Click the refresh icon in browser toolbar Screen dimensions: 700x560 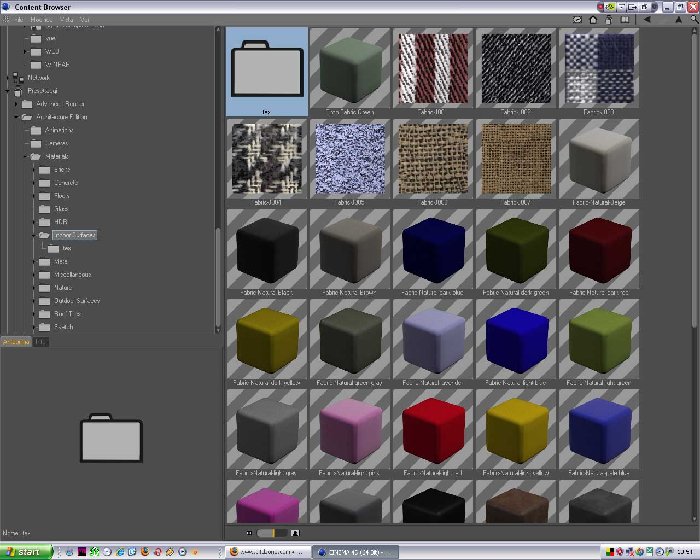[578, 20]
